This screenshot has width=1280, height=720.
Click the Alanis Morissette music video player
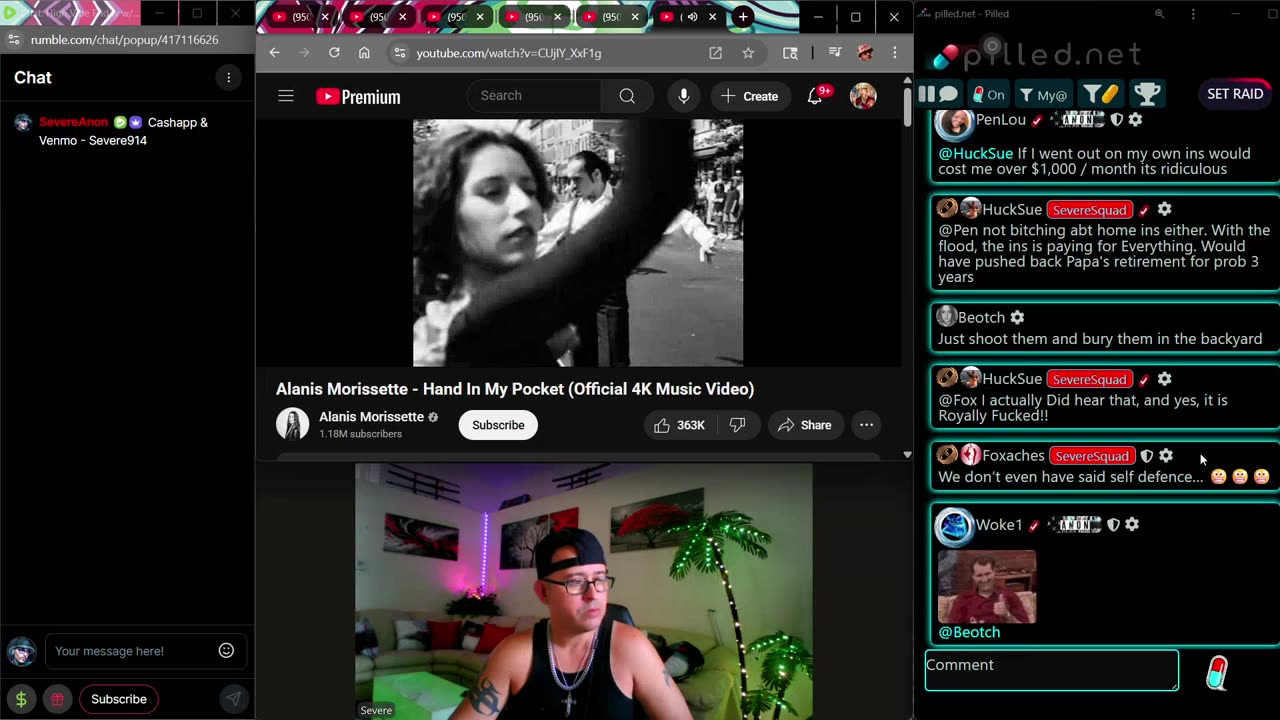[x=578, y=243]
